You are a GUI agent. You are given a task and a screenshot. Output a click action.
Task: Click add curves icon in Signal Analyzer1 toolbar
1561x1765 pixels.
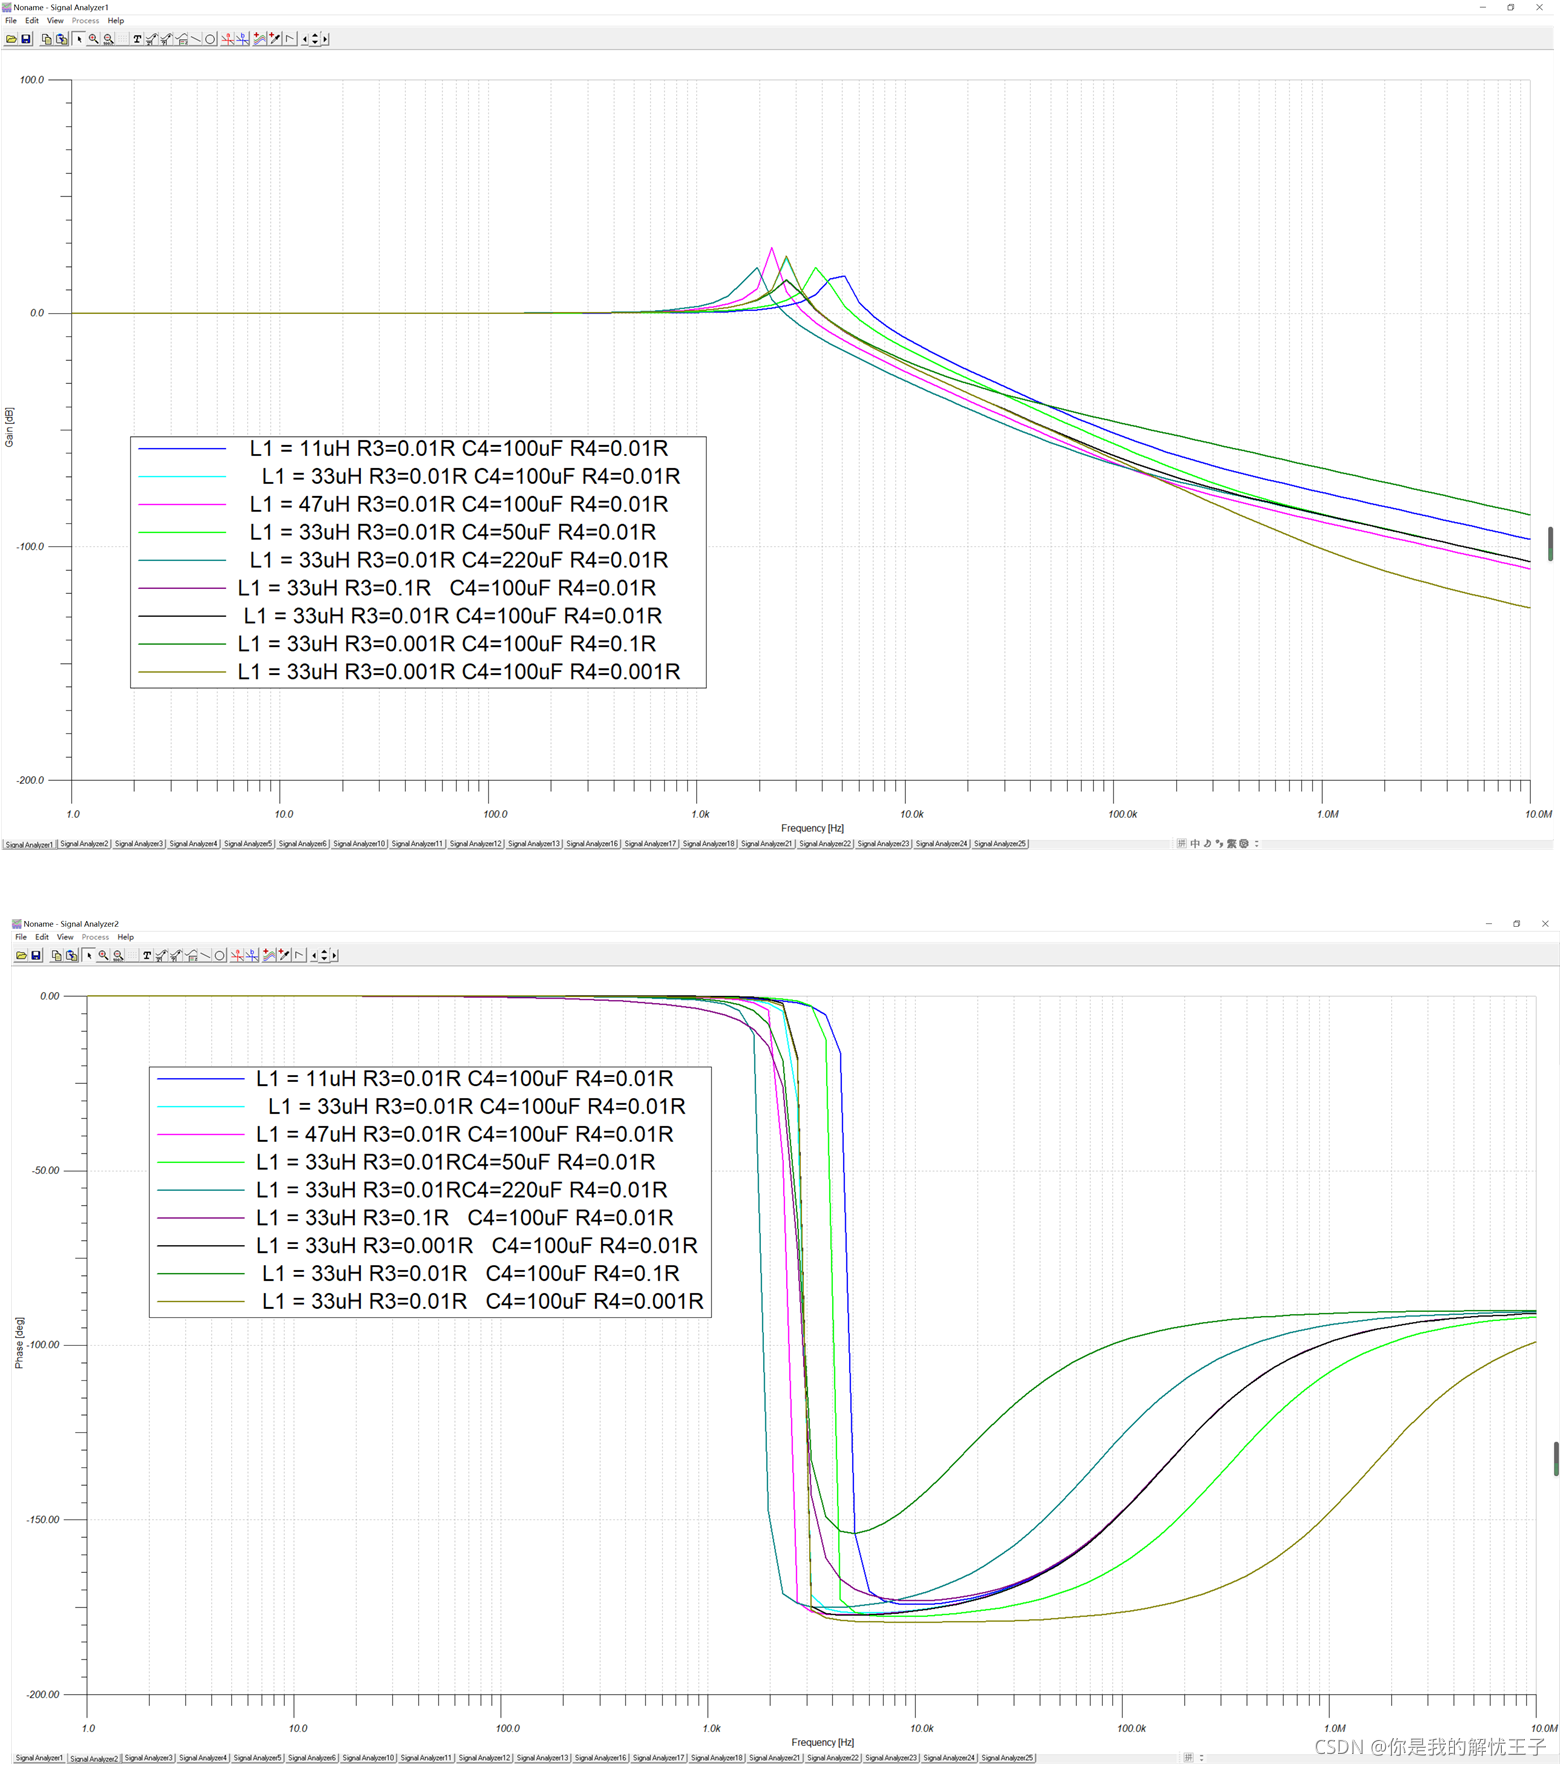point(260,39)
